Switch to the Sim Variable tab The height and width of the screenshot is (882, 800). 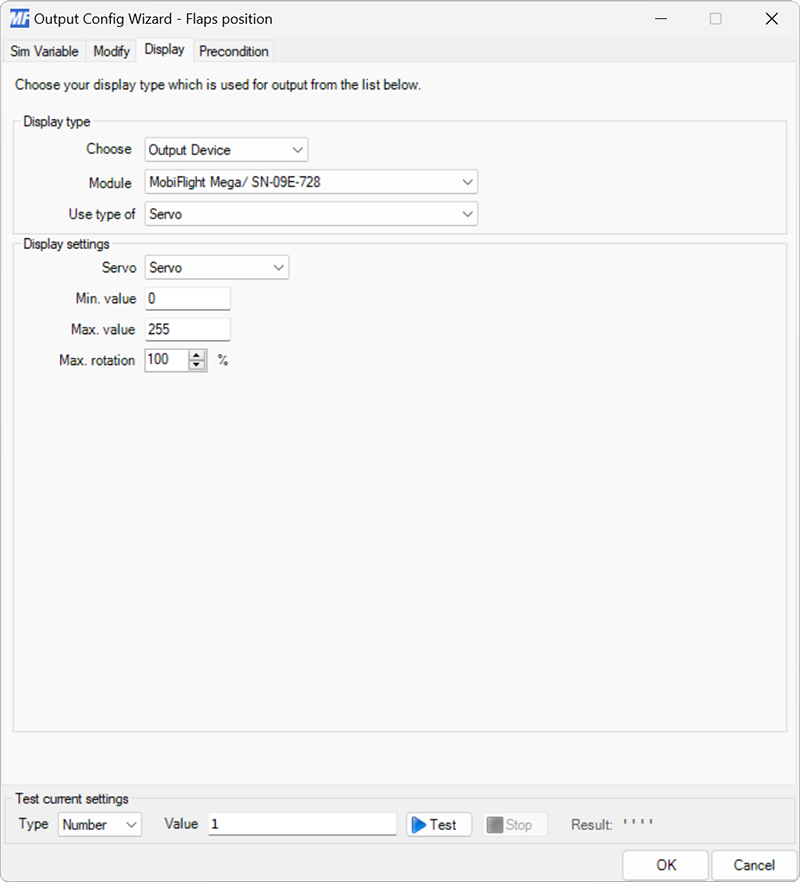[44, 51]
